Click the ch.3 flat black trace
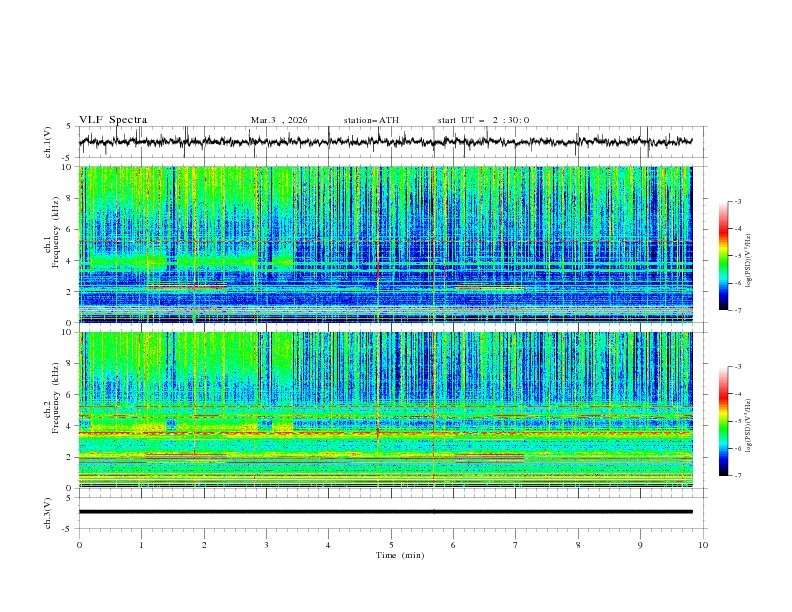The image size is (792, 612). coord(385,512)
